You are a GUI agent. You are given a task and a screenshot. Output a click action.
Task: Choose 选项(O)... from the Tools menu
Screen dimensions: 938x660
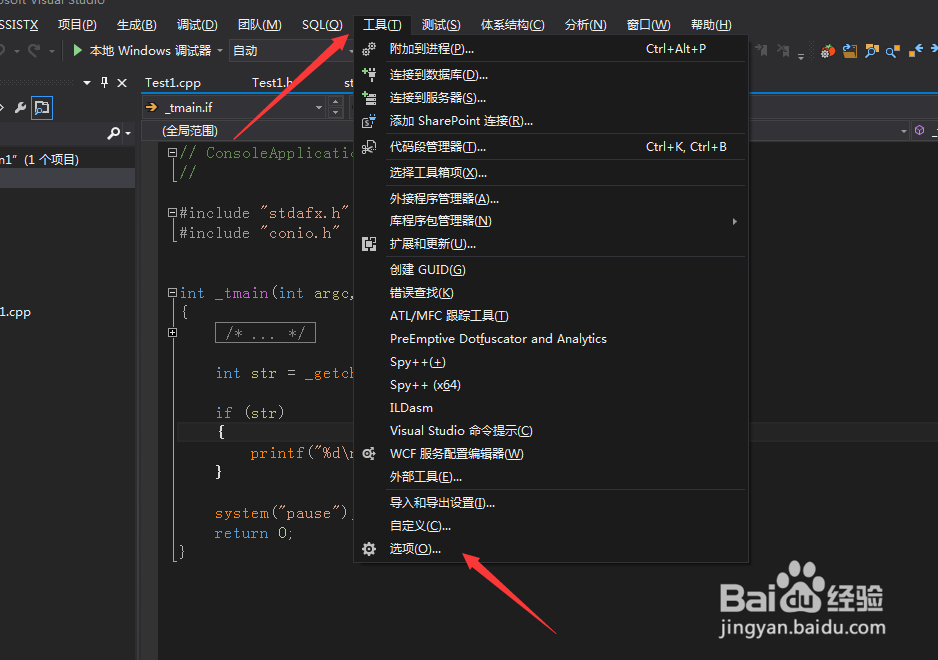point(551,549)
